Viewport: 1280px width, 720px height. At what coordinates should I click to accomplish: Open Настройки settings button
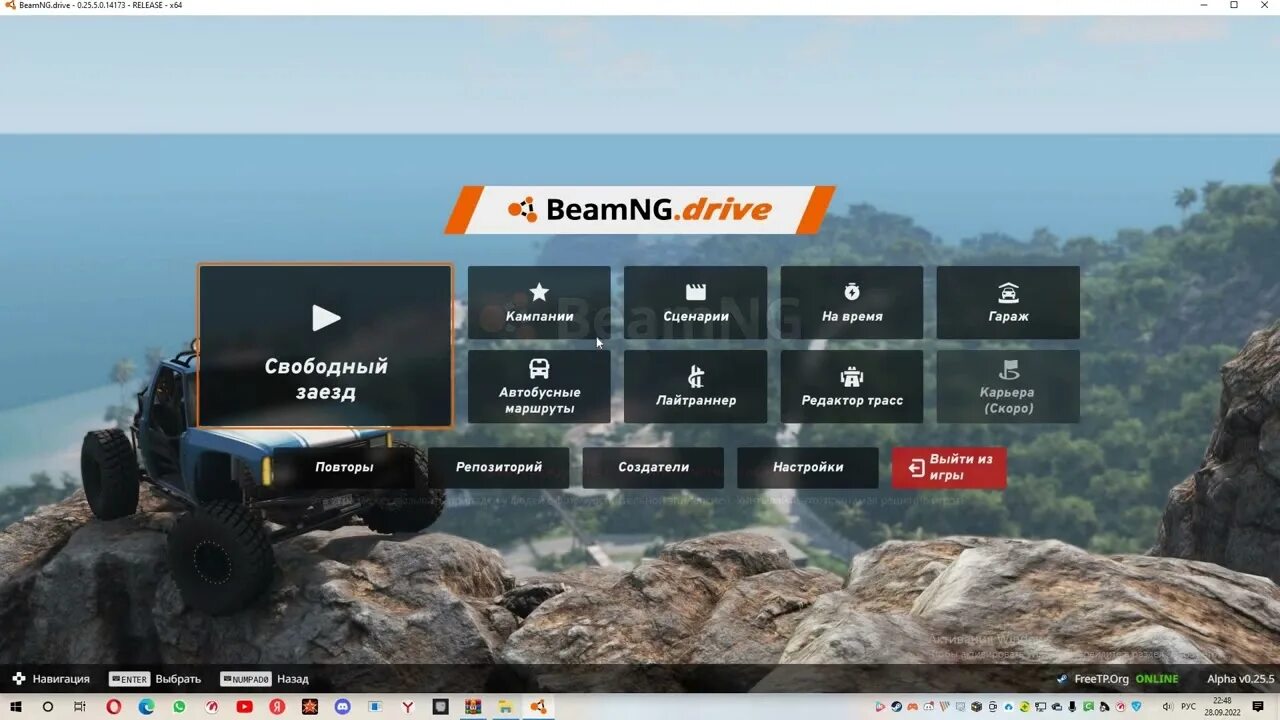click(x=808, y=467)
